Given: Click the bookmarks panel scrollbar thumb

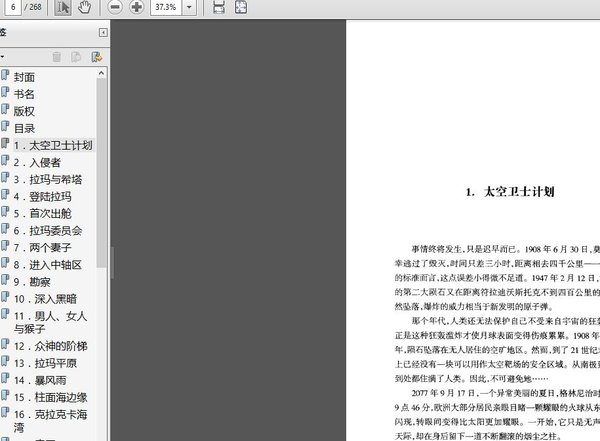Looking at the screenshot, I should [101, 173].
